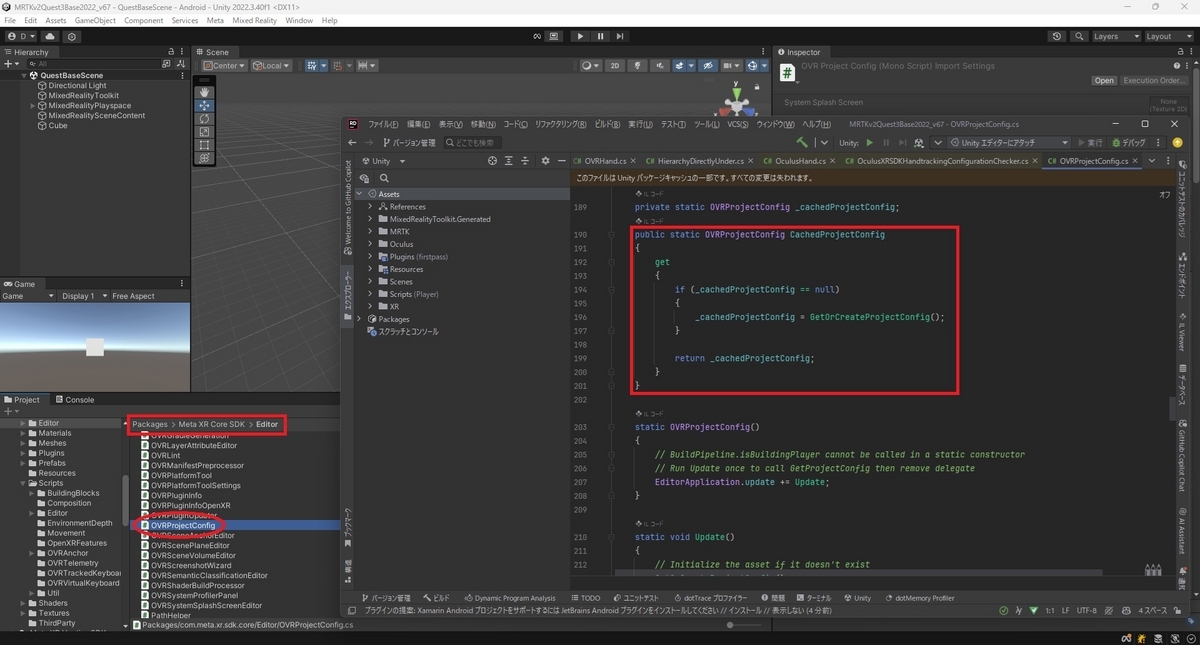This screenshot has height=645, width=1200.
Task: Select the Rotate tool in Scene toolbar
Action: pos(205,118)
